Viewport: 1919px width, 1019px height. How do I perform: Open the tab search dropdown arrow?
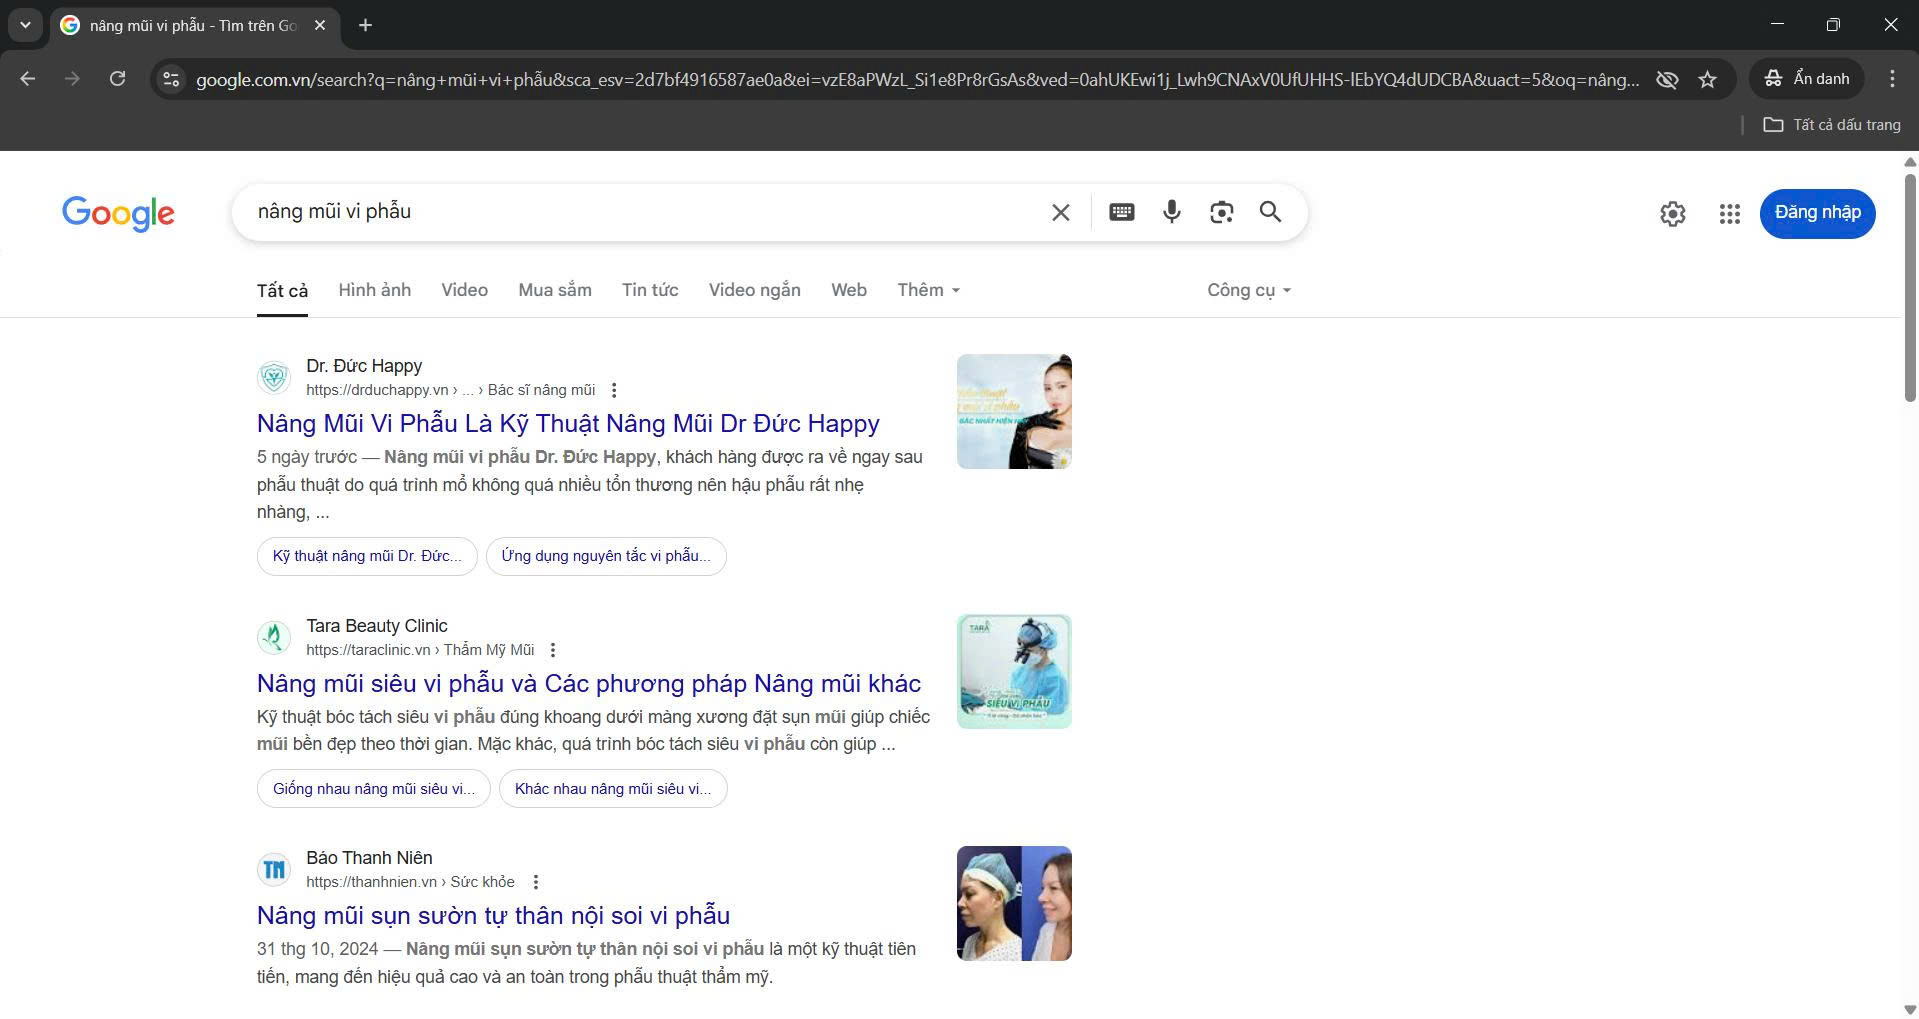click(x=25, y=25)
